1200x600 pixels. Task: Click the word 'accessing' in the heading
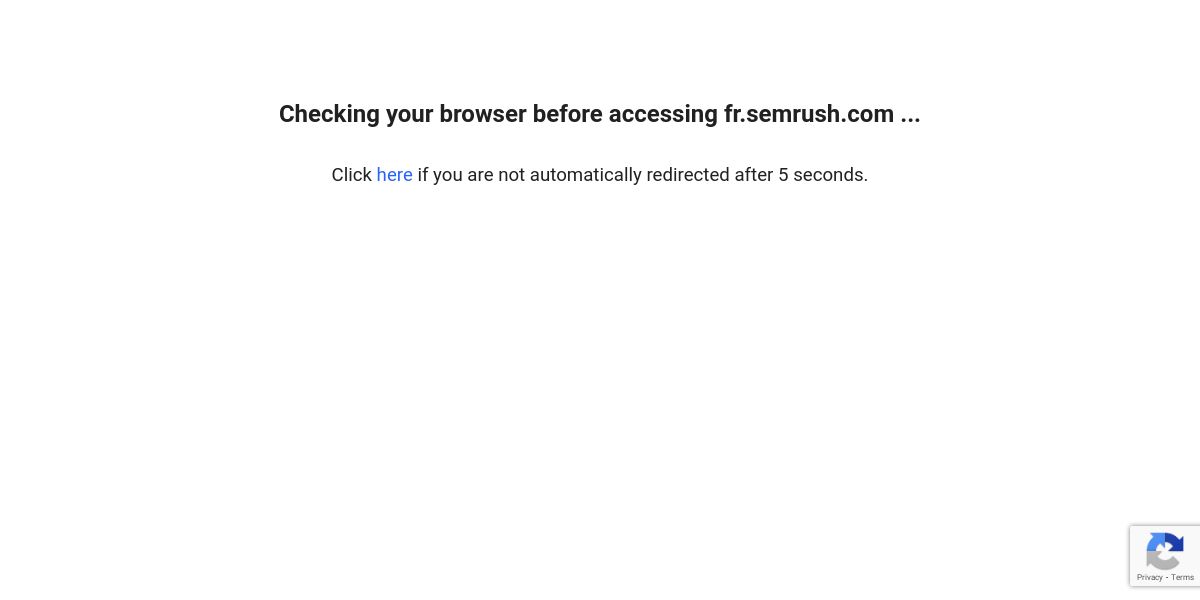click(663, 114)
